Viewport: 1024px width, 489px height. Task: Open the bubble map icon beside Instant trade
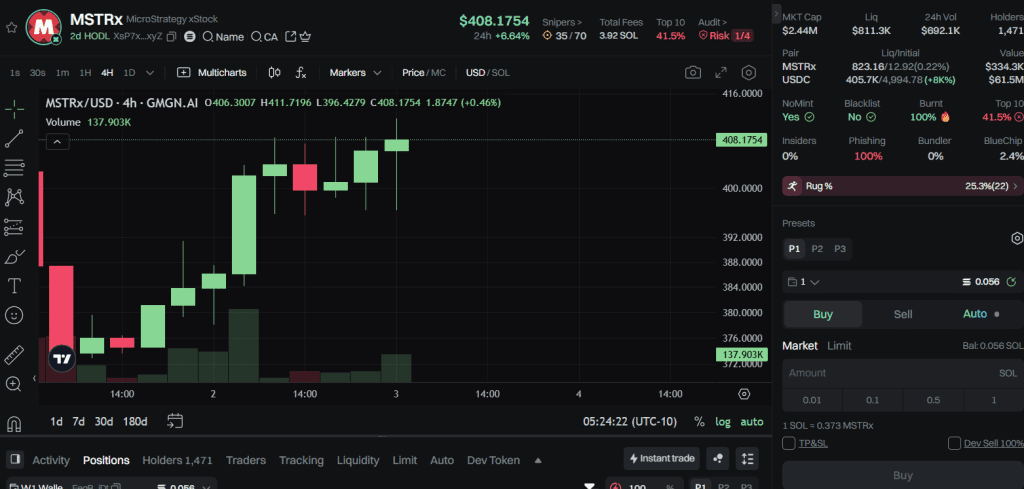[718, 459]
